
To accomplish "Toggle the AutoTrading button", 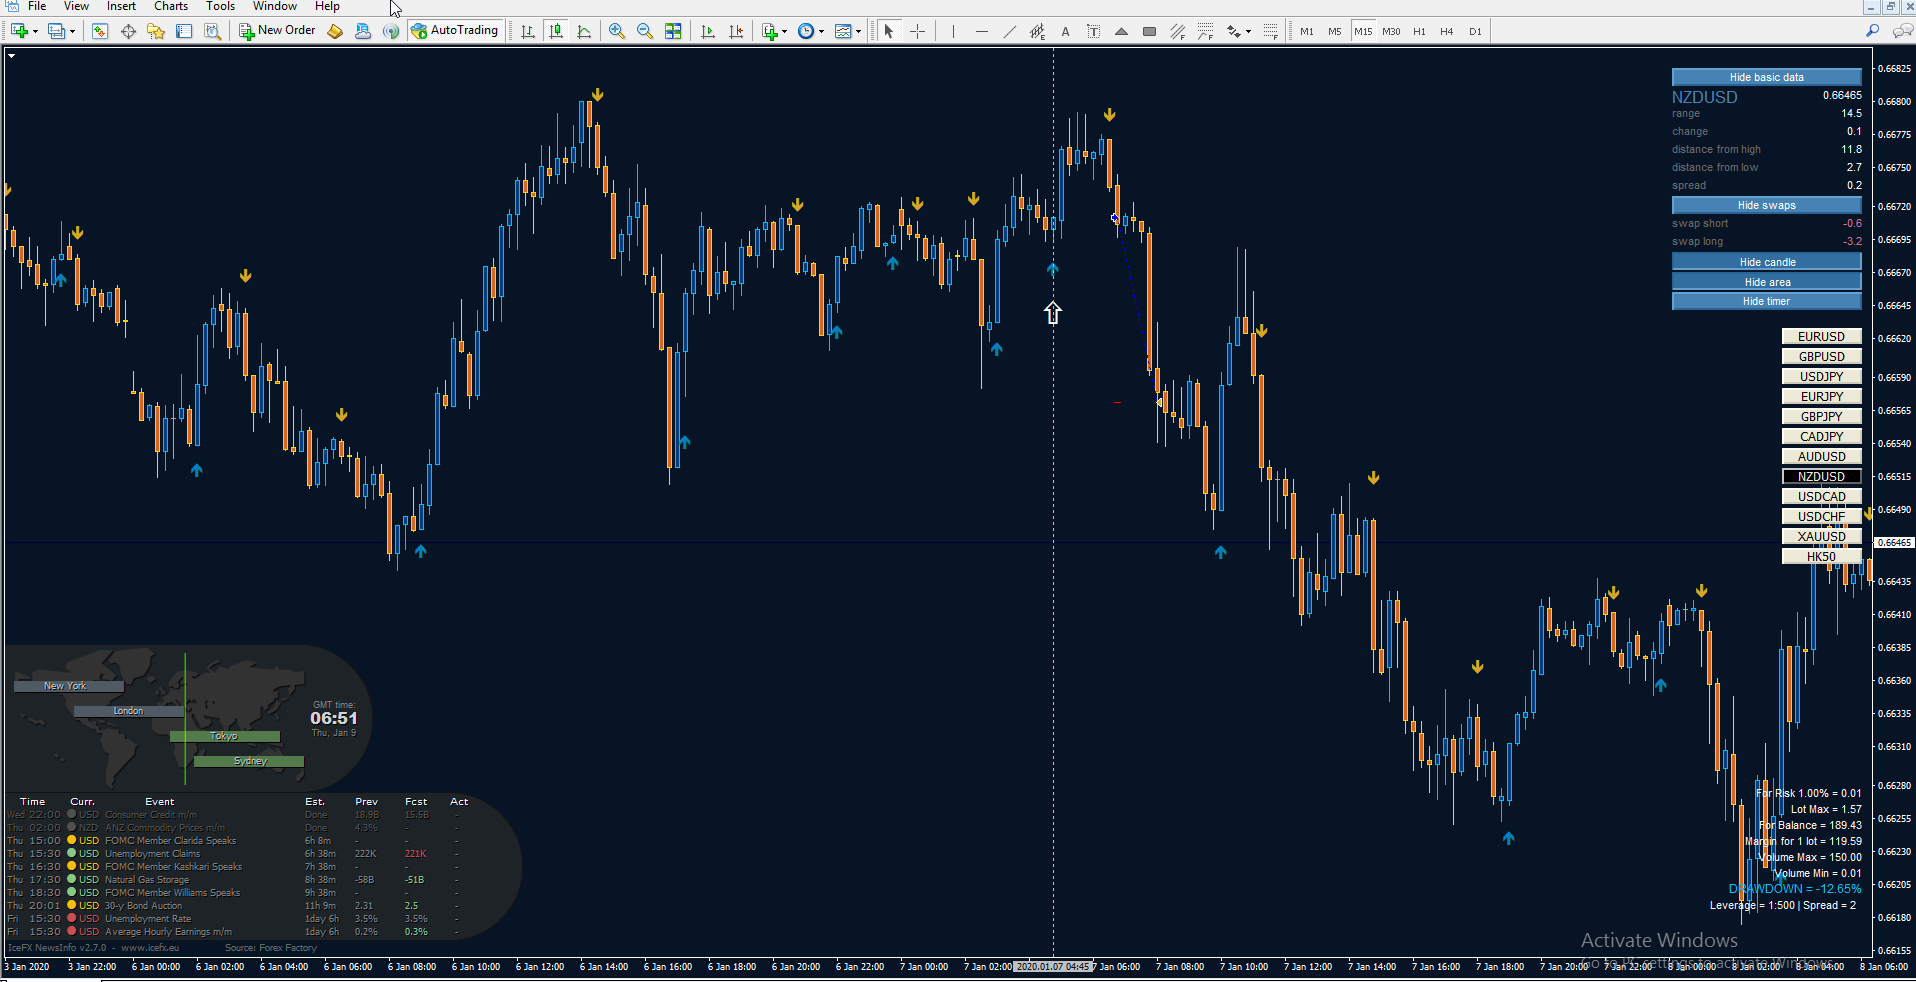I will 455,31.
